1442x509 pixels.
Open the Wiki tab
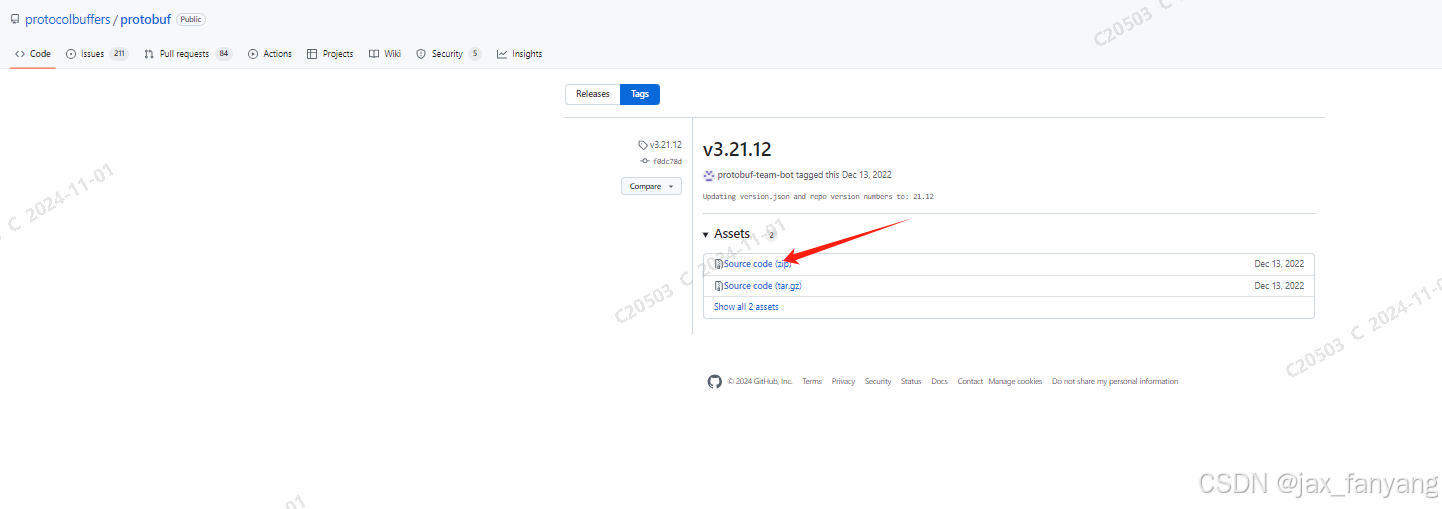pos(385,54)
